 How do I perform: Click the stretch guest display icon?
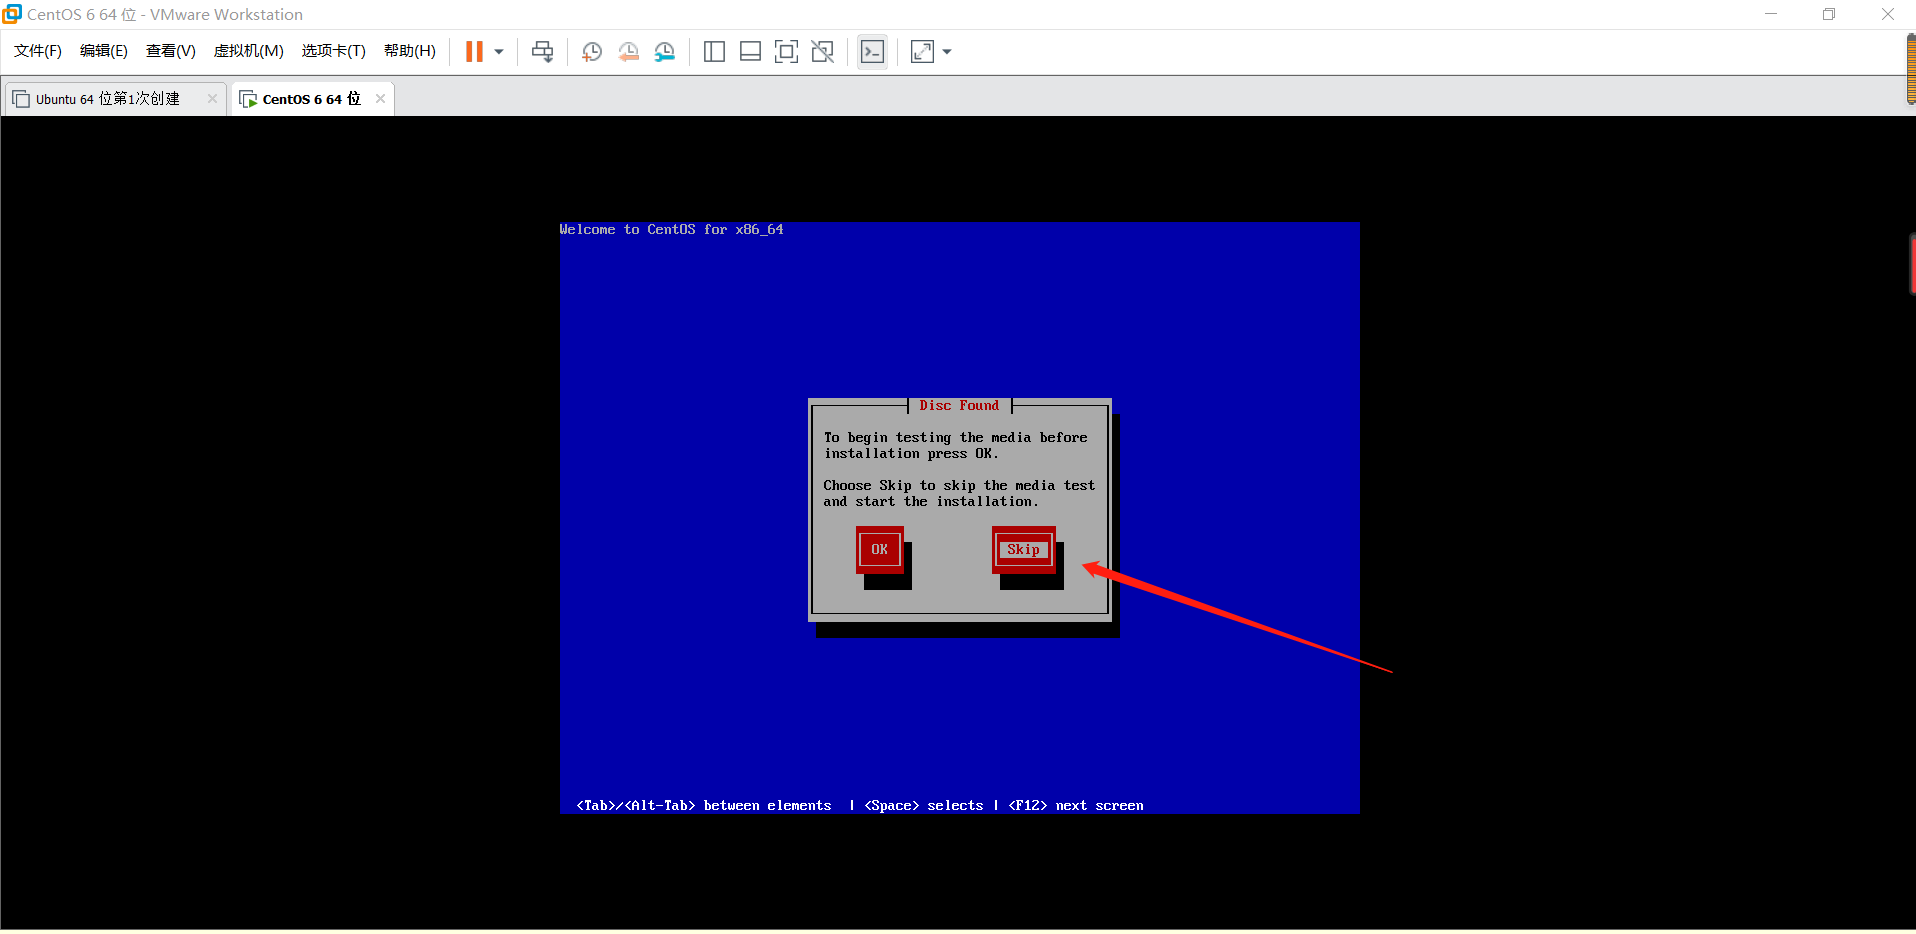click(922, 52)
